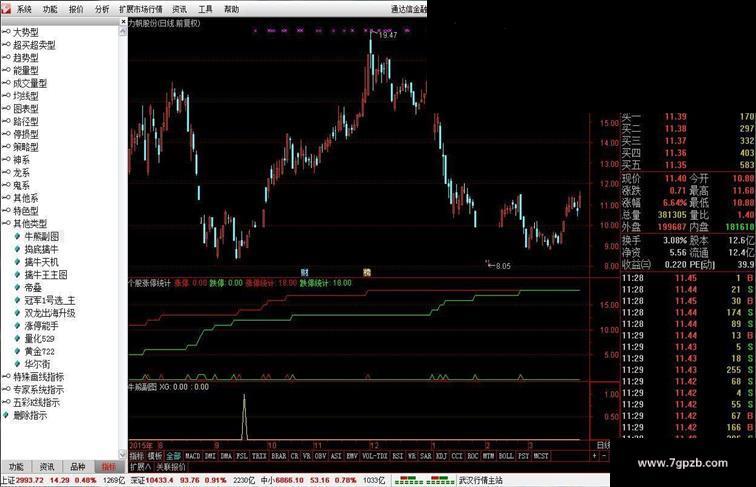
Task: Select the 帝叠 indicator diamond icon
Action: [18, 287]
